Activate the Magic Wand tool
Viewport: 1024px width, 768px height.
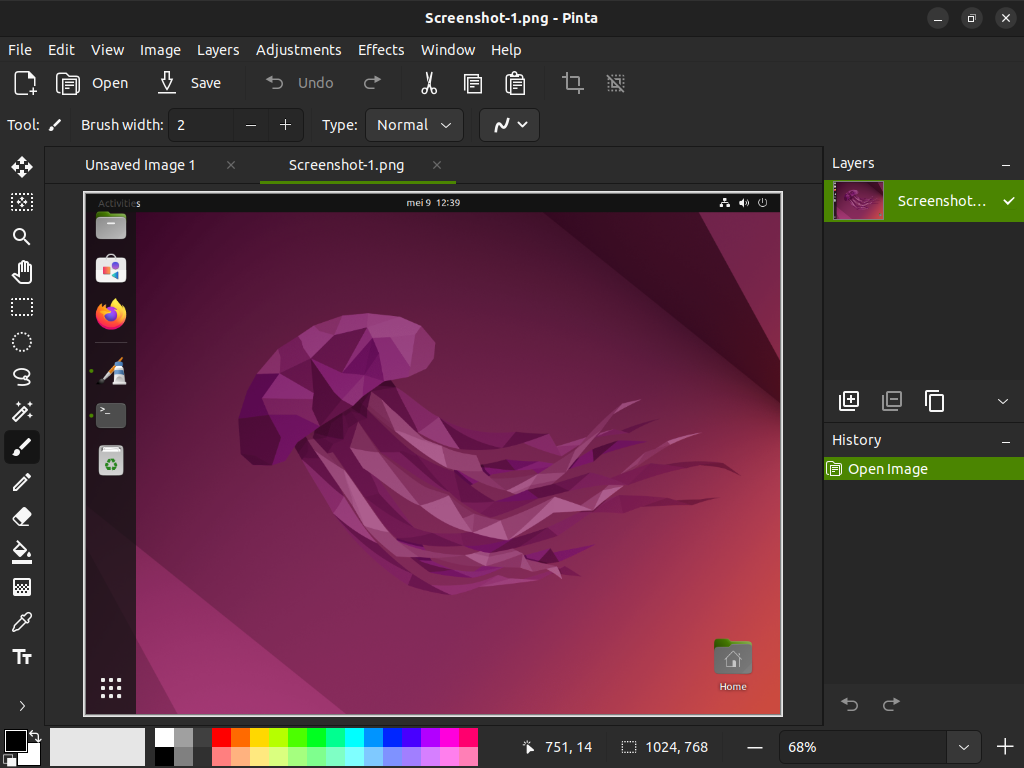point(22,411)
